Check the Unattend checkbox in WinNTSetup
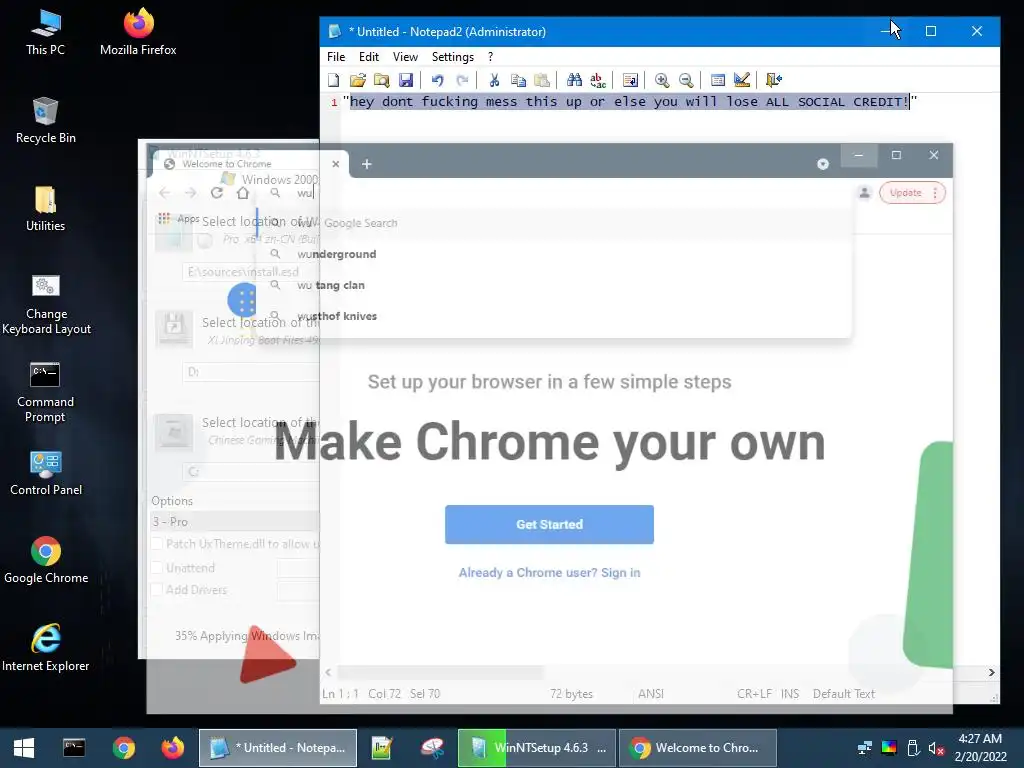This screenshot has width=1024, height=768. coord(157,568)
